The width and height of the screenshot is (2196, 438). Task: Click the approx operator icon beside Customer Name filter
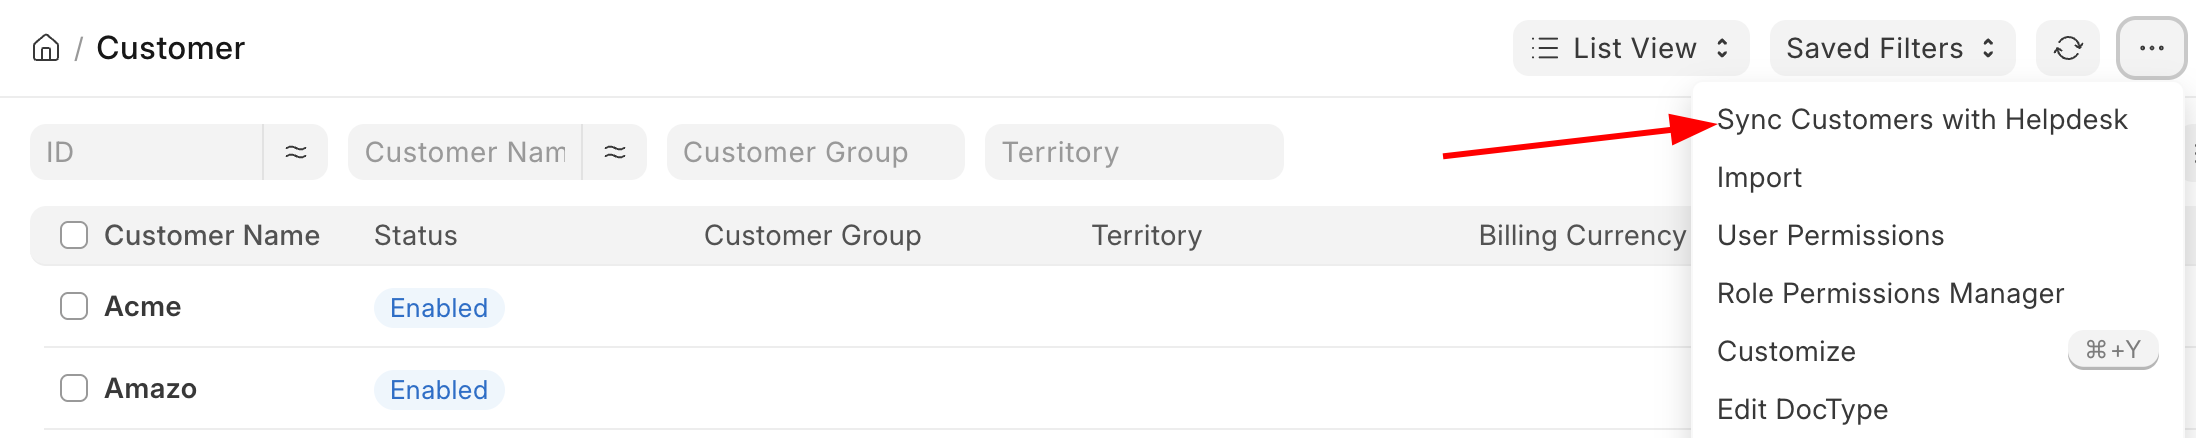point(615,152)
